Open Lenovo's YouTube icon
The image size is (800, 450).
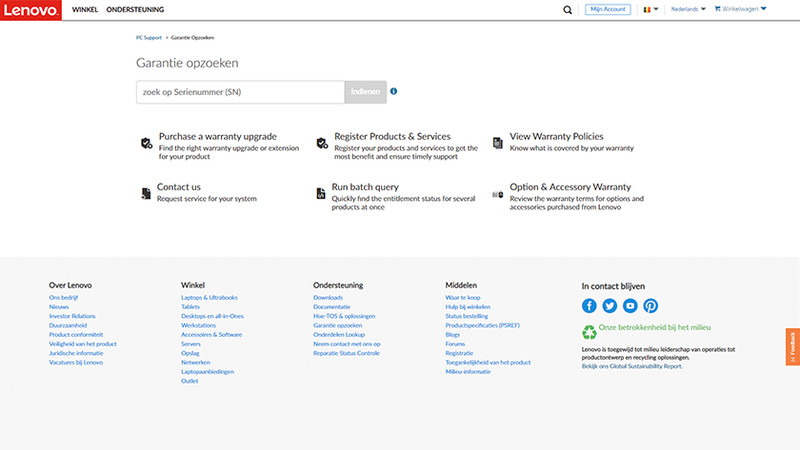(x=630, y=306)
